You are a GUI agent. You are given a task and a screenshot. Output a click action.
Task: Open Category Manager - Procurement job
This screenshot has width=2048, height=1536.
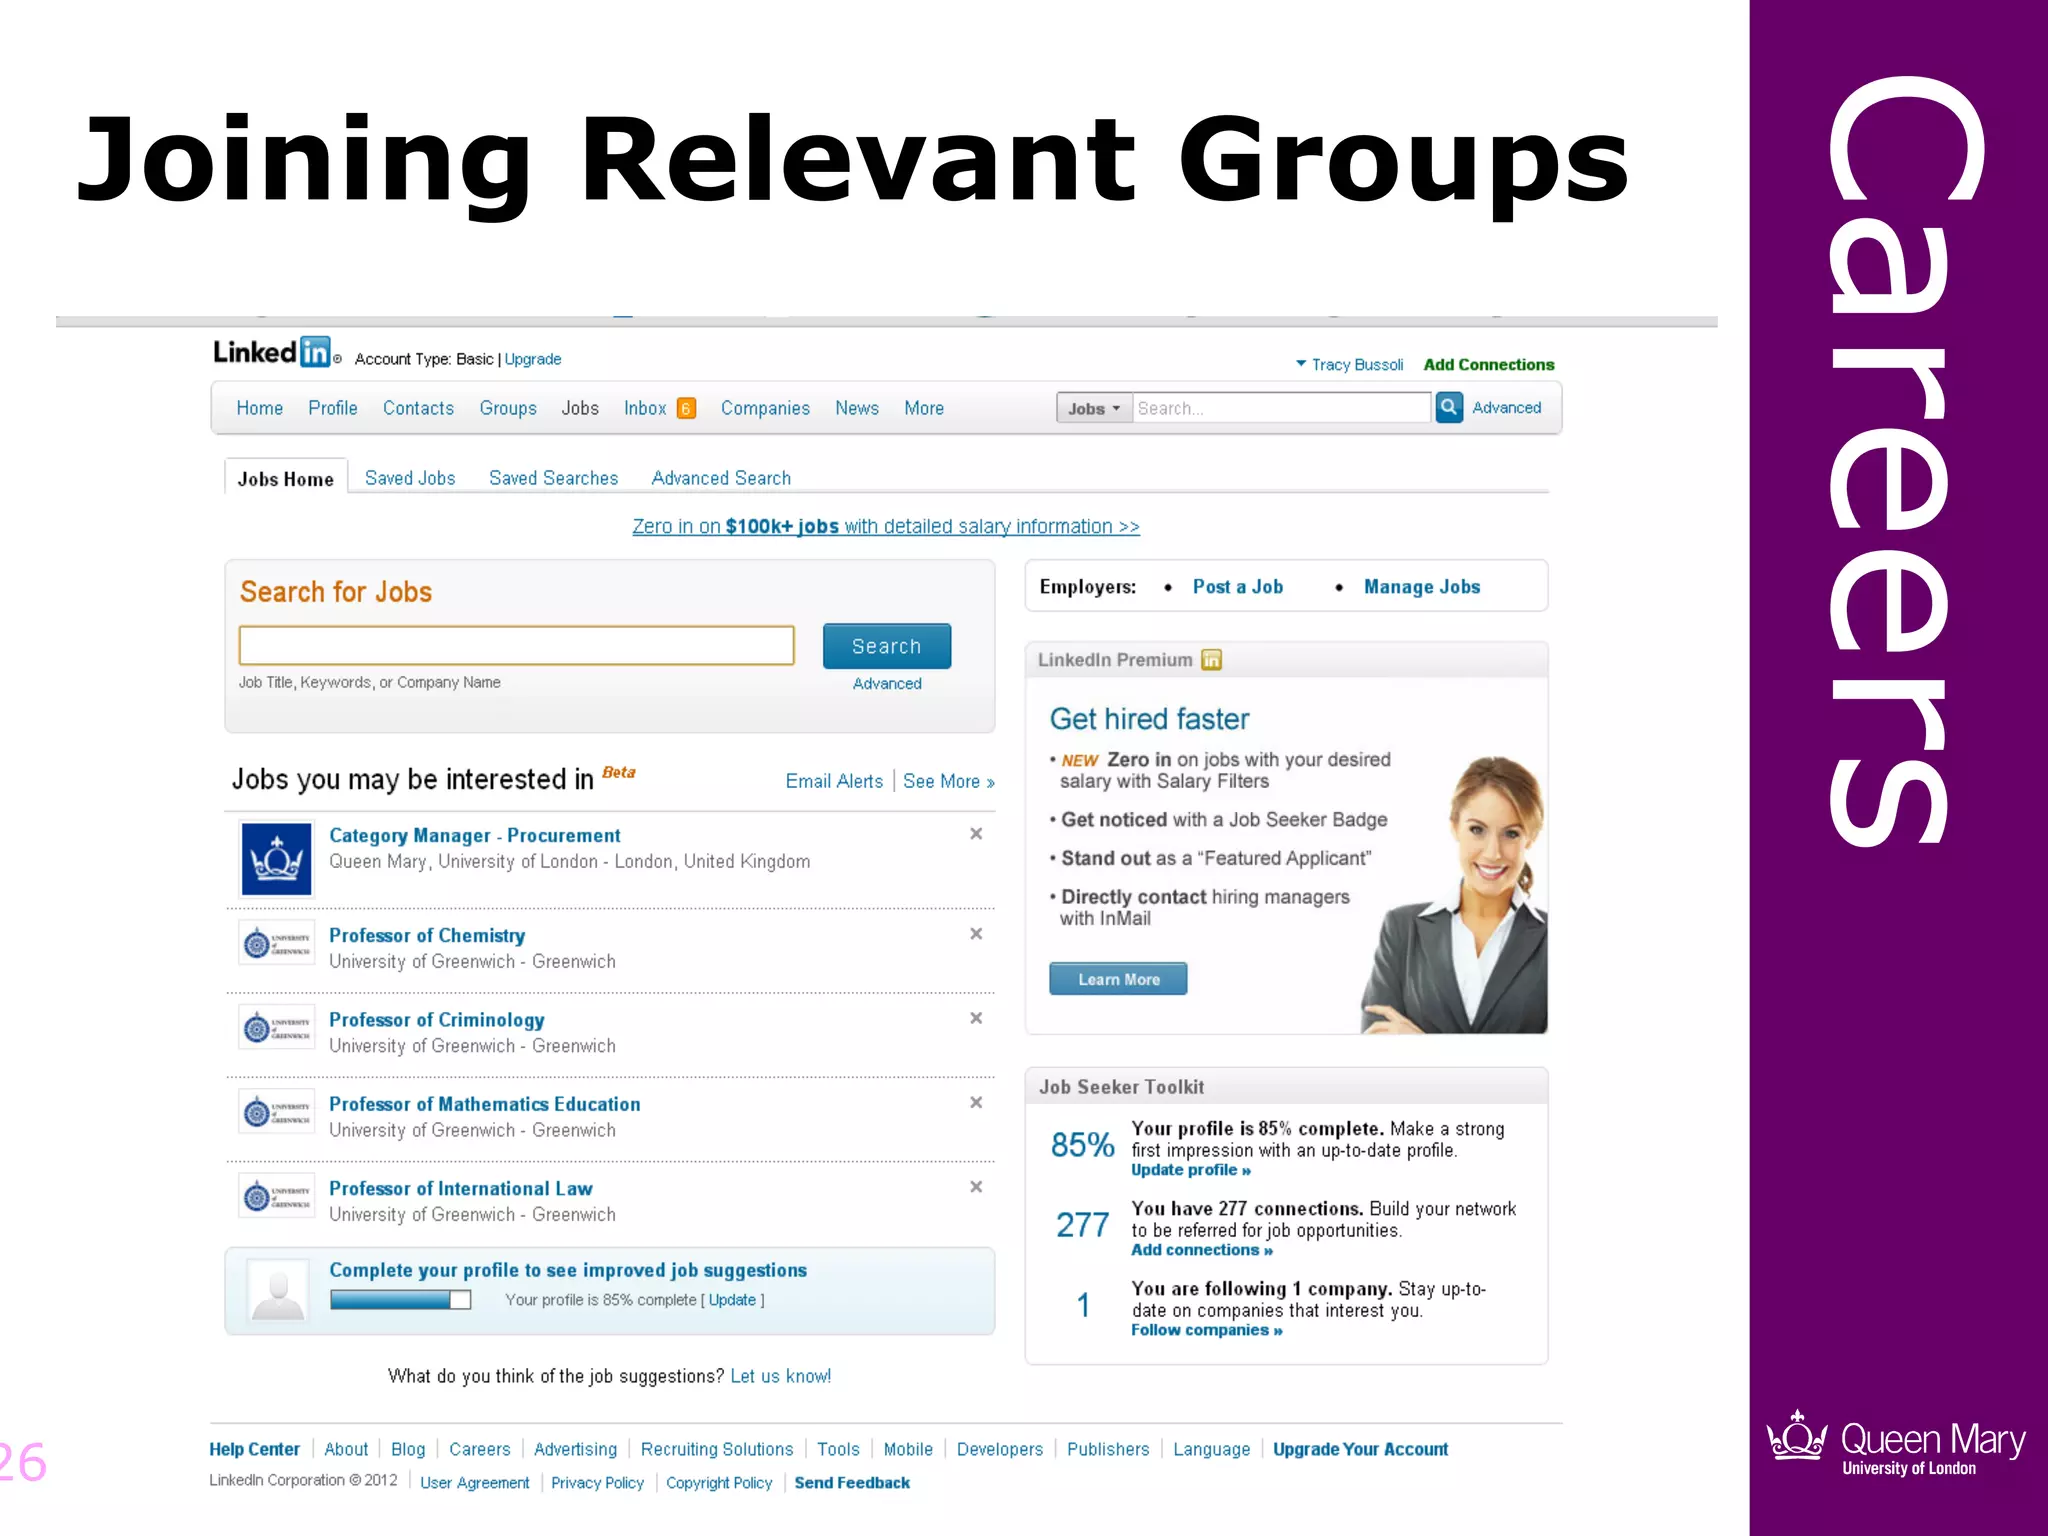pos(475,835)
